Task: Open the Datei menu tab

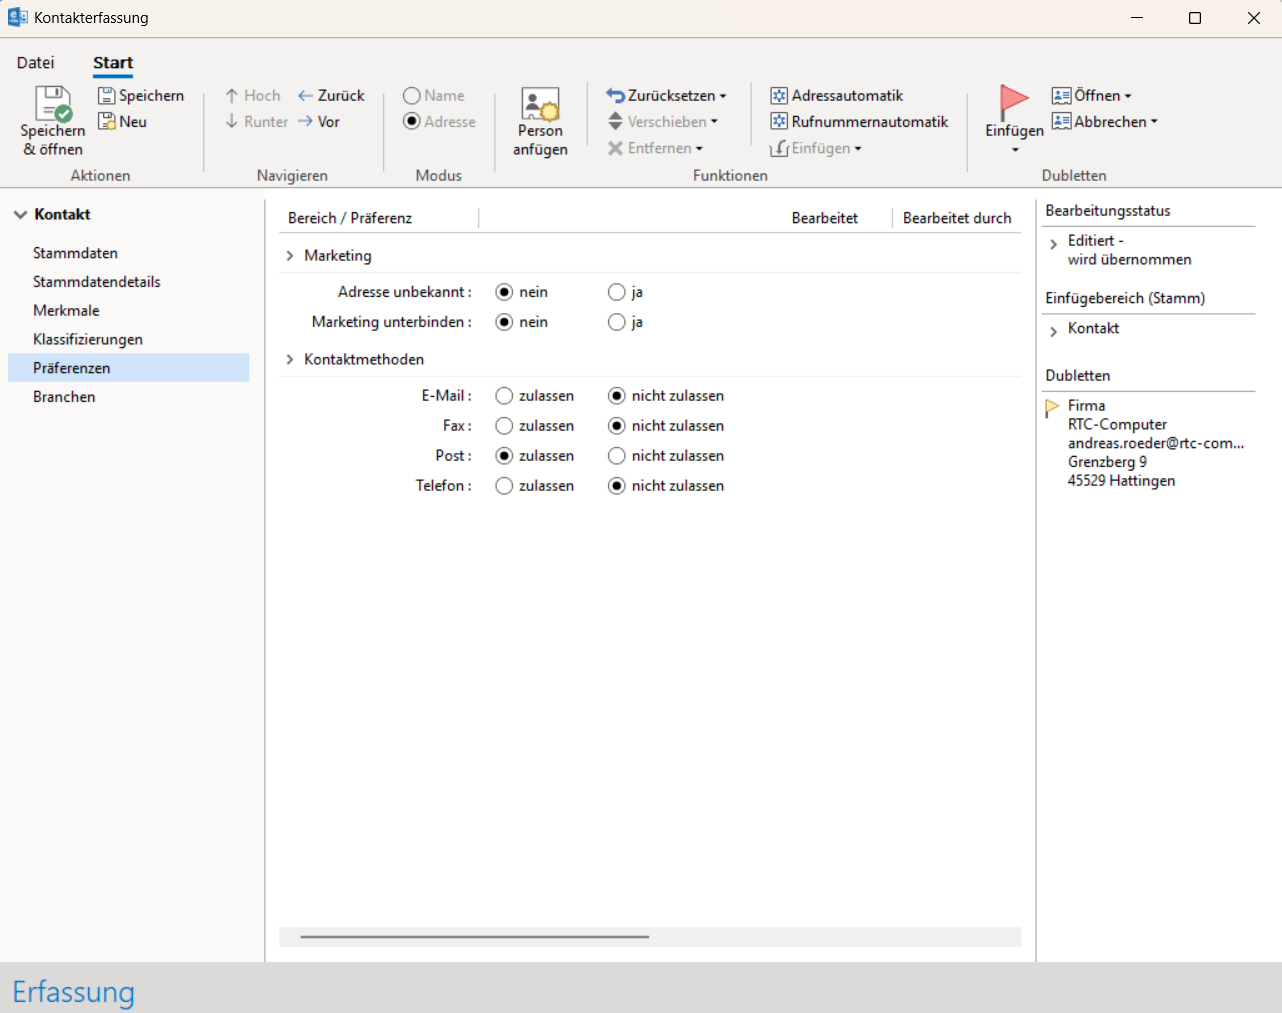Action: 36,63
